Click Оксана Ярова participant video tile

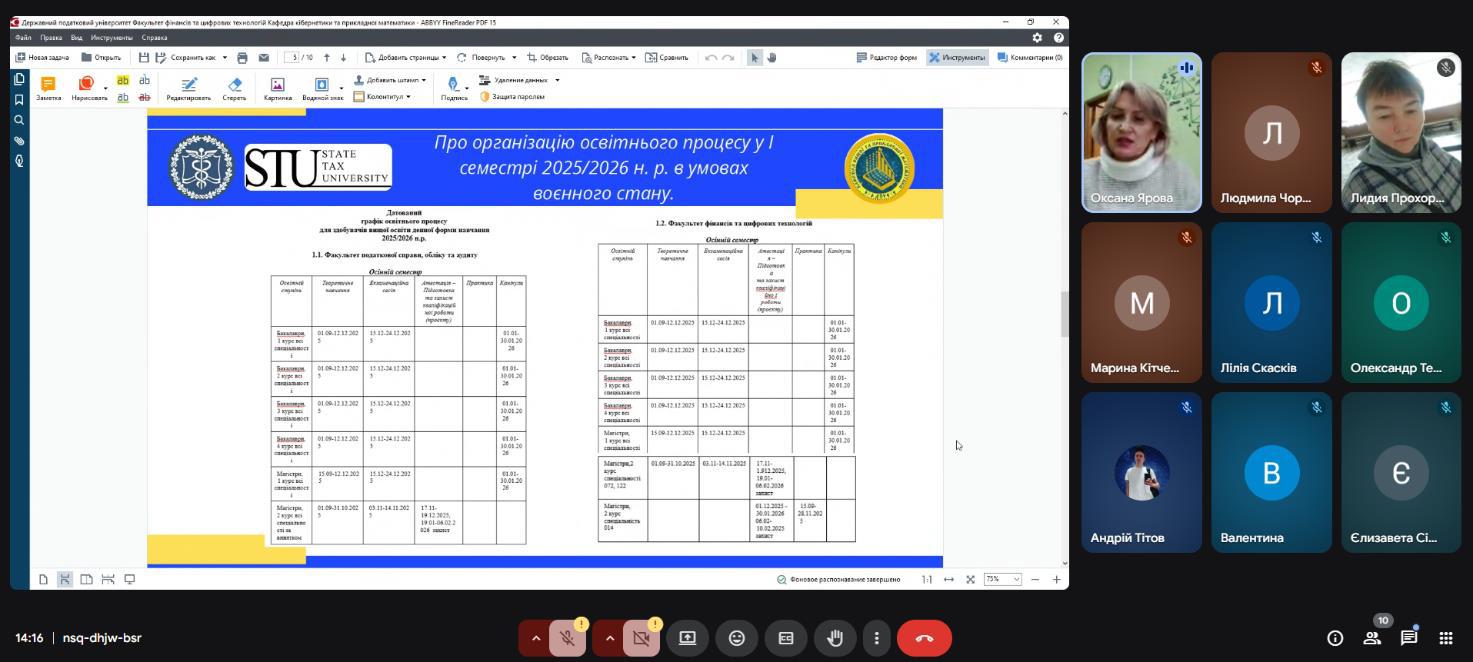[1141, 132]
